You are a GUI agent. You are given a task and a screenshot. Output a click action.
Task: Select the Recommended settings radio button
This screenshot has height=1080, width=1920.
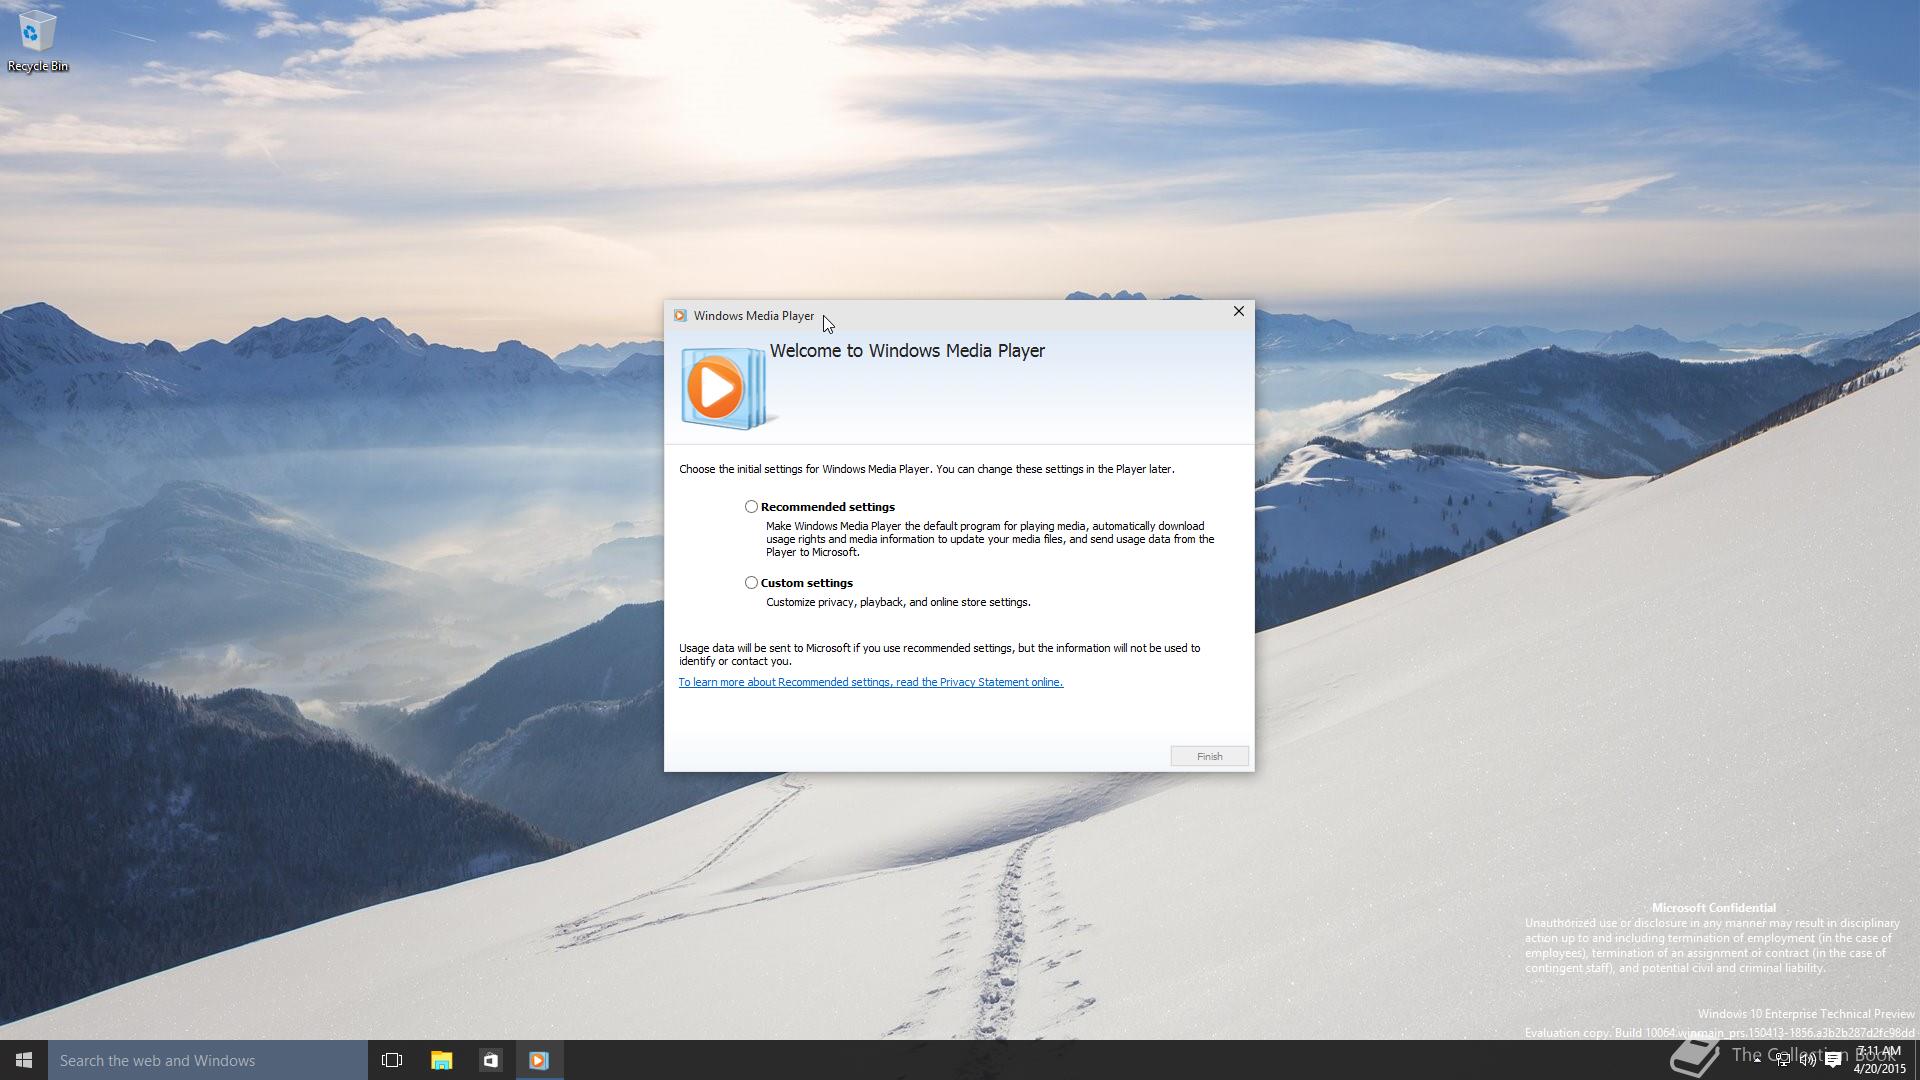pos(751,507)
